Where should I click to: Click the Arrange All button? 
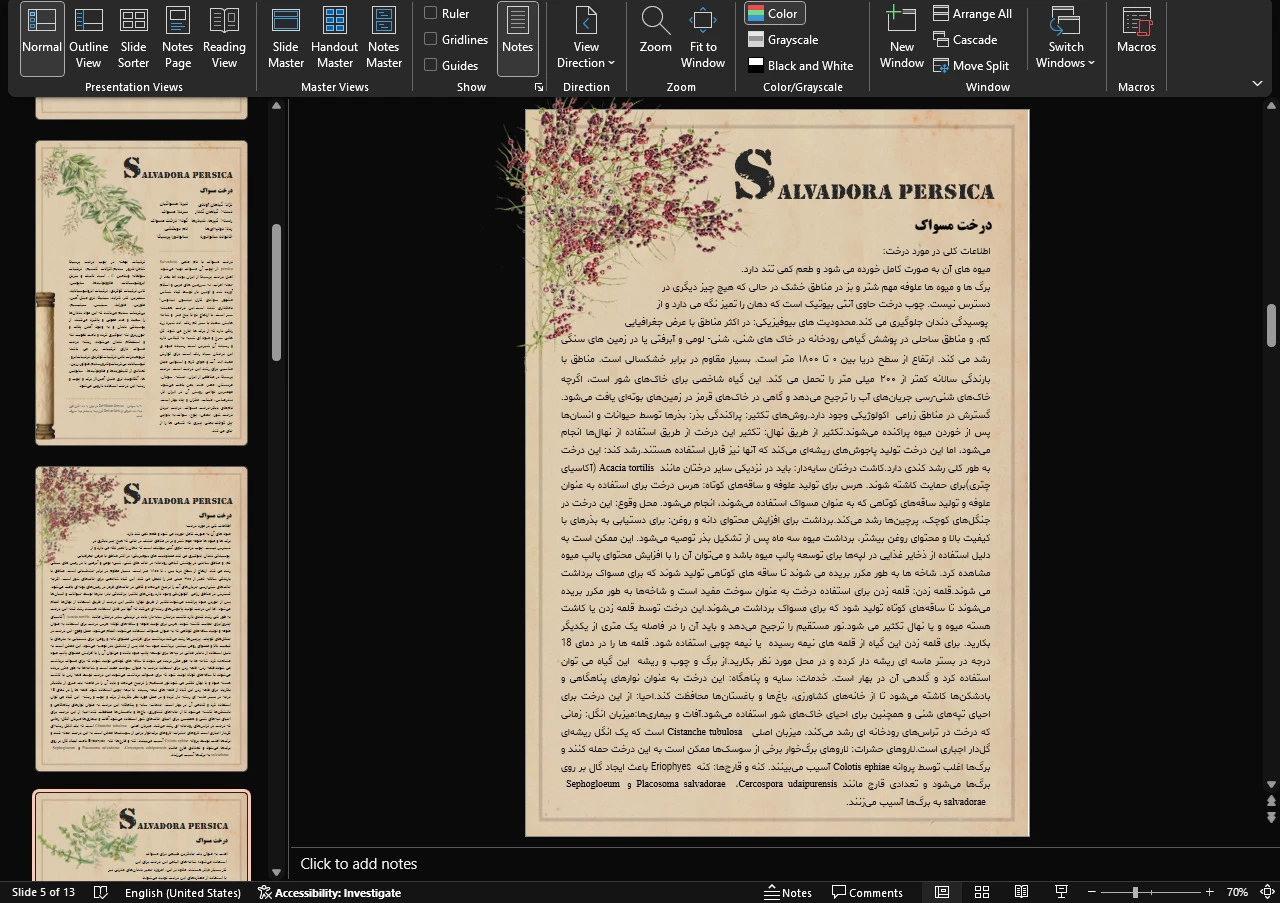[972, 14]
